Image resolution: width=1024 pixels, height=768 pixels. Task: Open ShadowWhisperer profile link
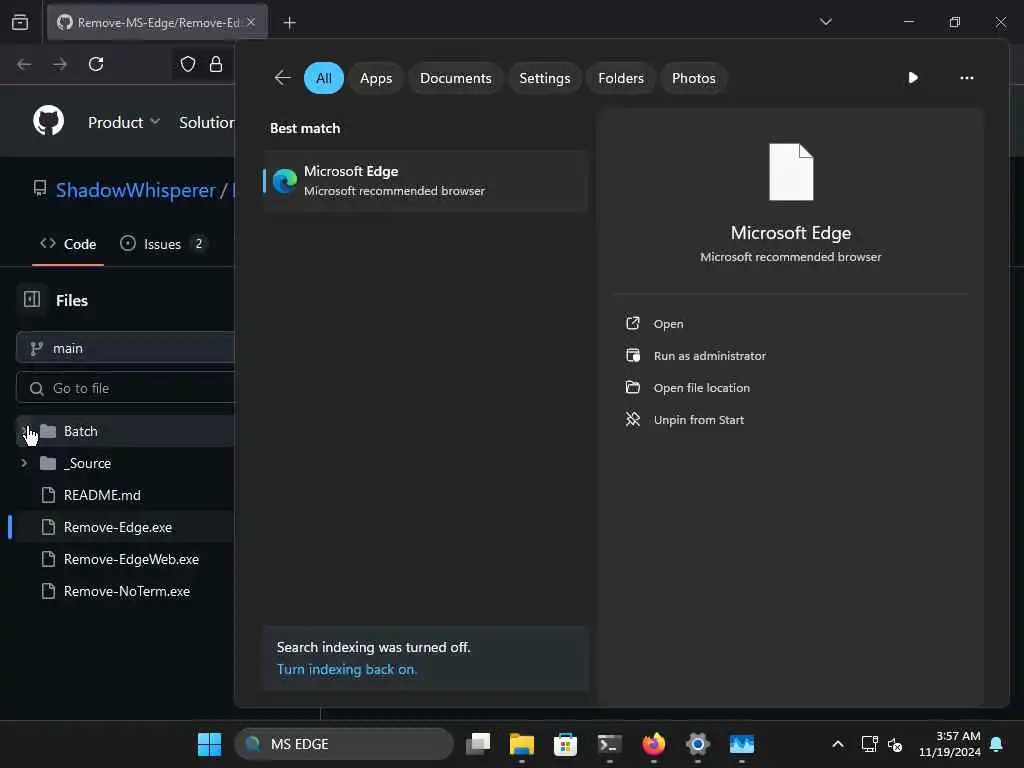[135, 190]
